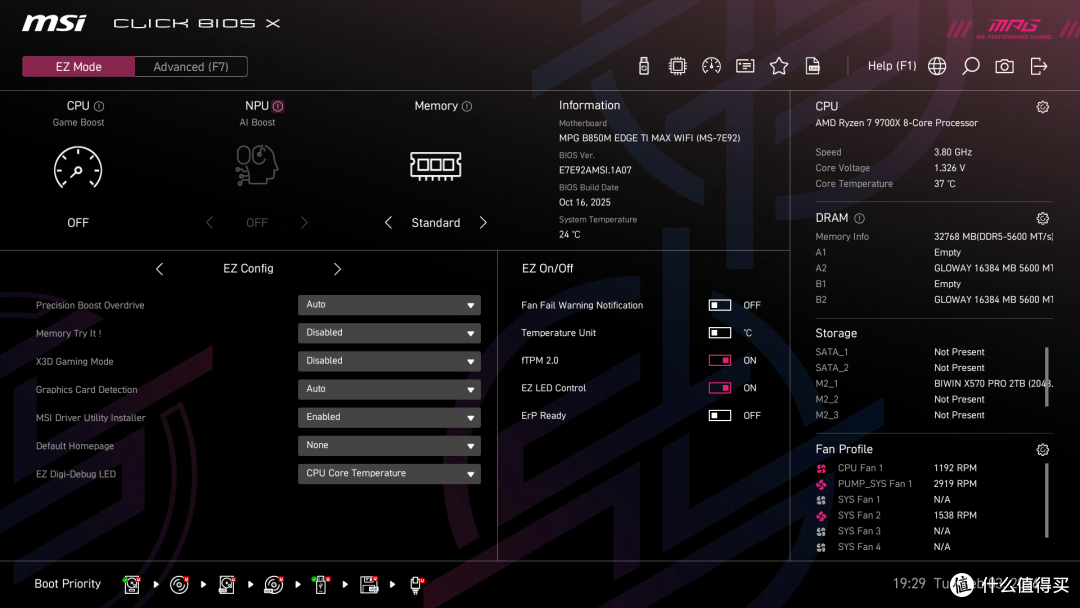Viewport: 1080px width, 608px height.
Task: Open Graphics Card Detection dropdown
Action: 389,389
